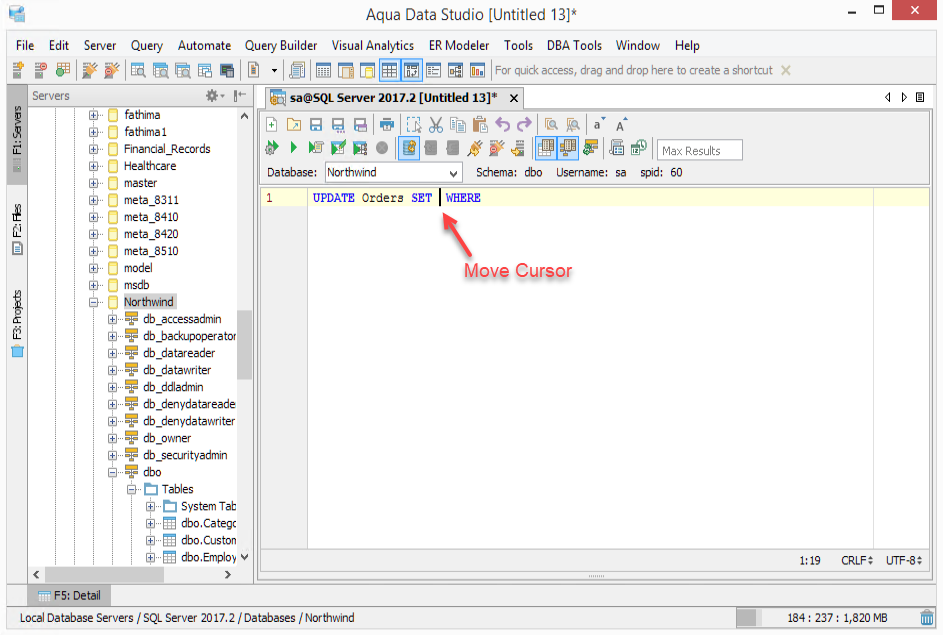
Task: Dismiss the quick access shortcut hint
Action: 785,70
